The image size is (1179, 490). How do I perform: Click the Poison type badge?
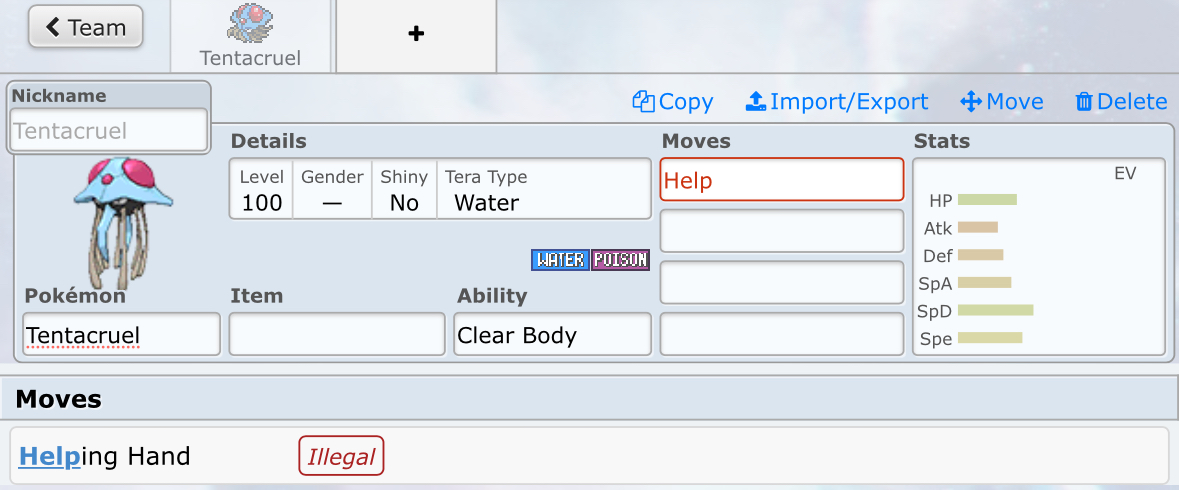(620, 260)
